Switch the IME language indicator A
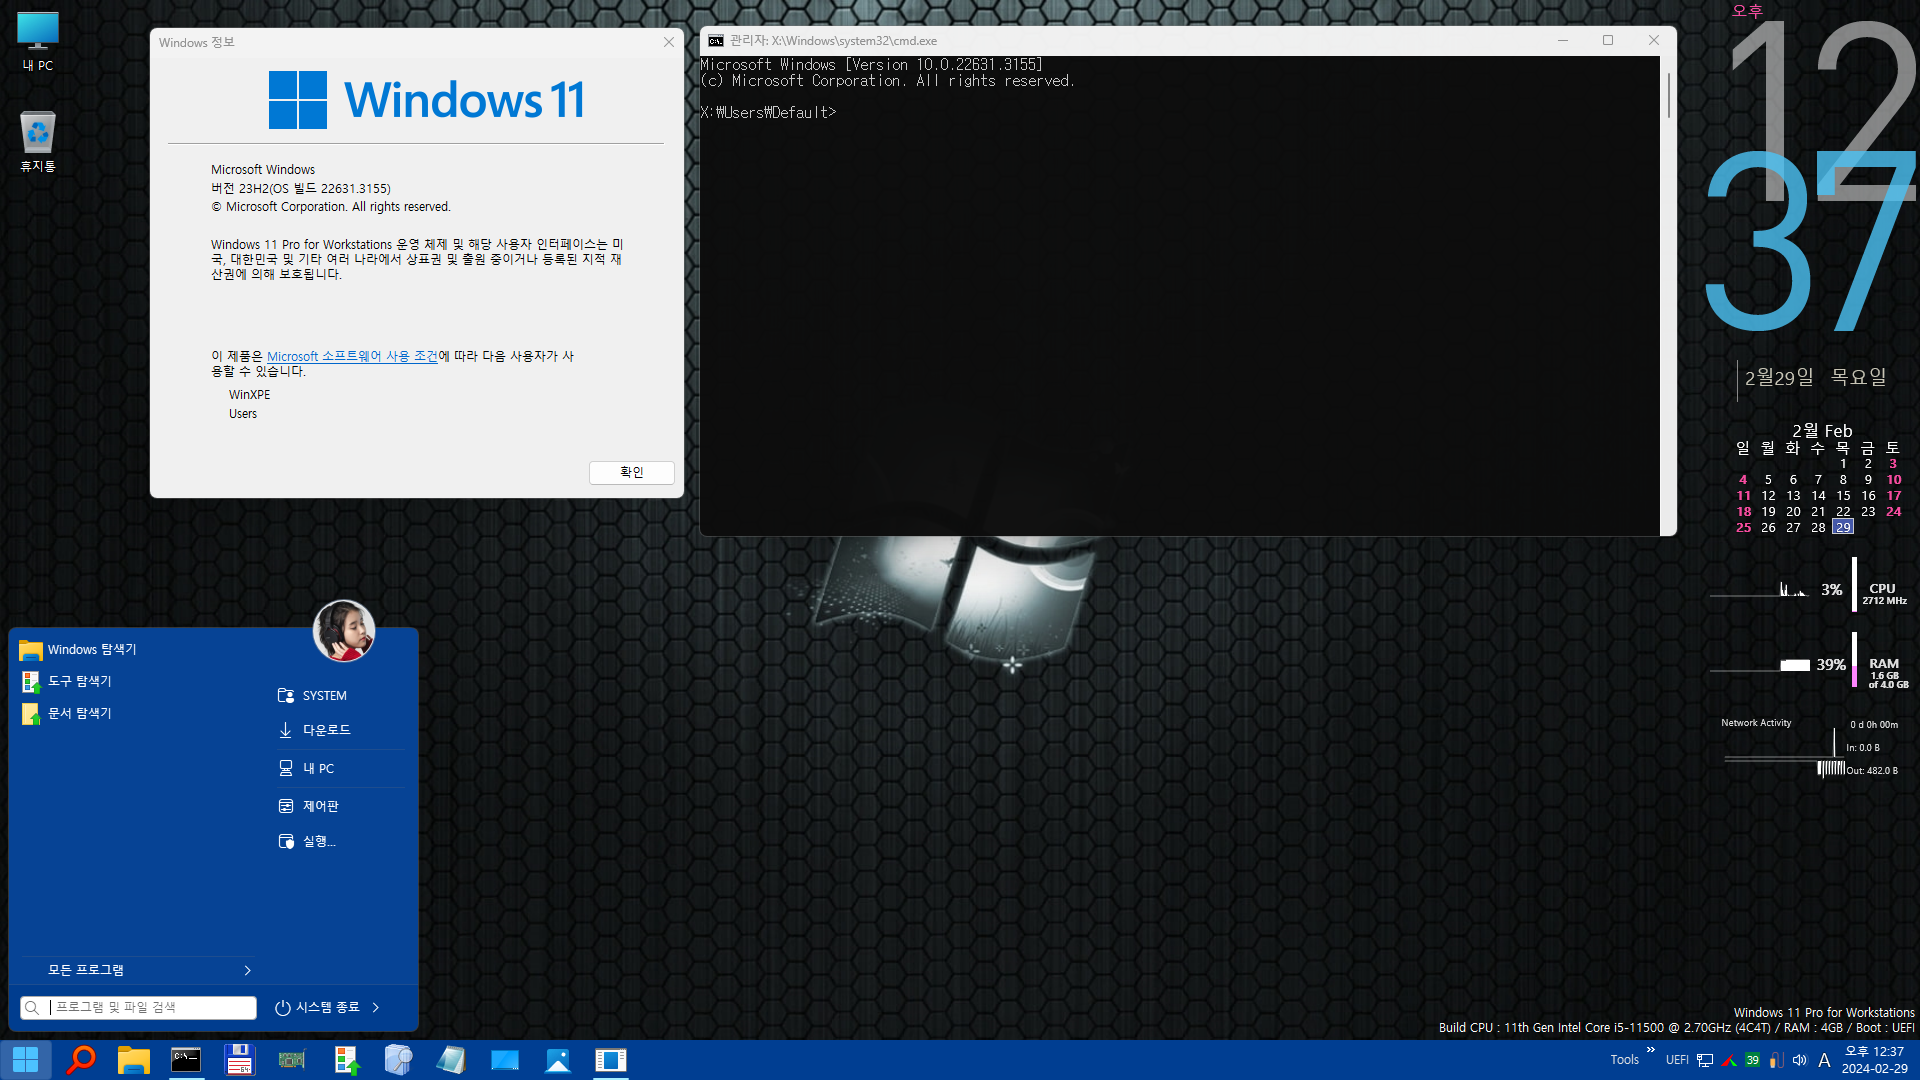1920x1080 pixels. (x=1824, y=1060)
